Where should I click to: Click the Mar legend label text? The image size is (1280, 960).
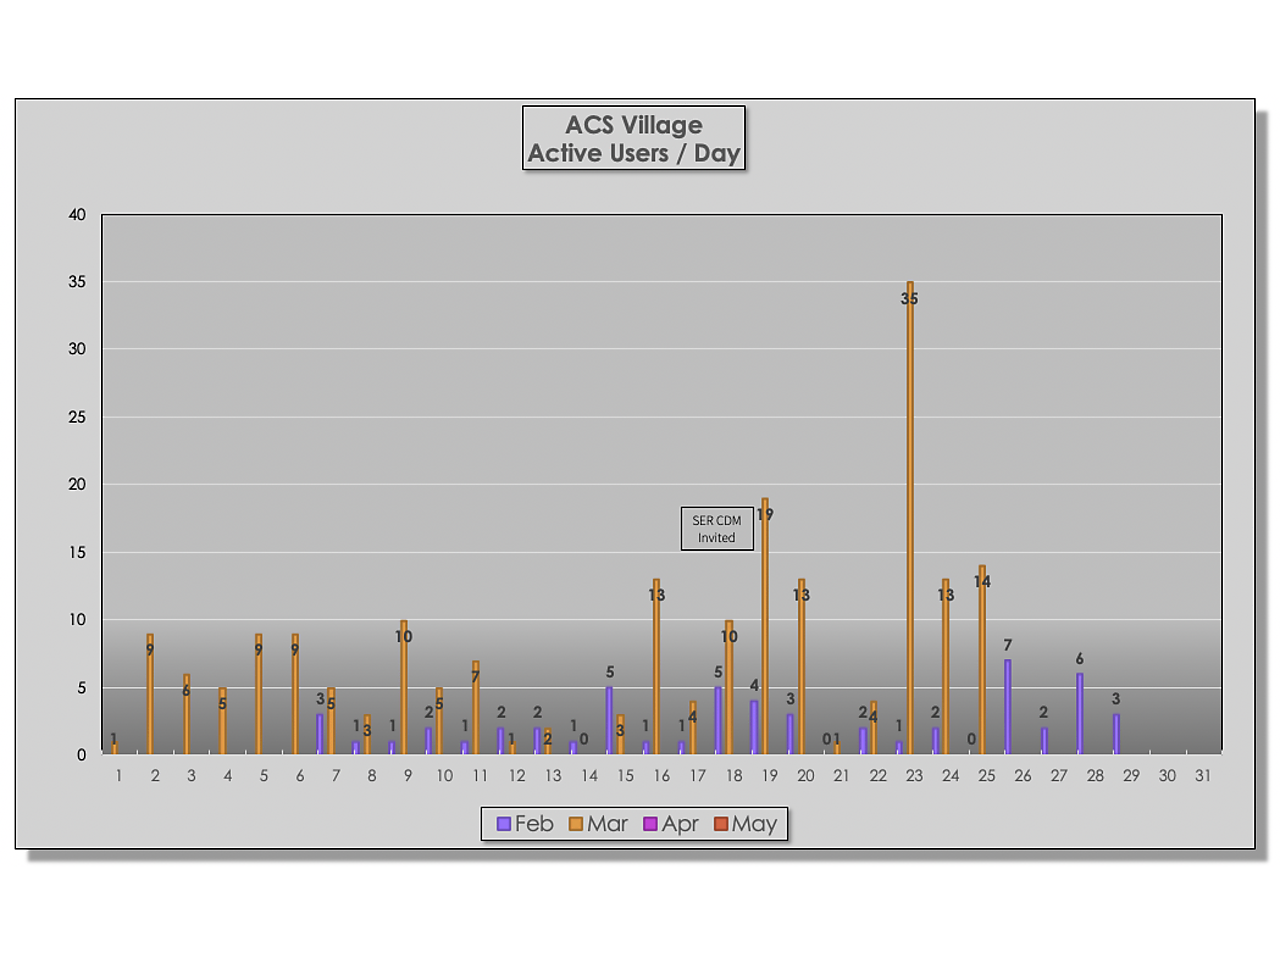(x=607, y=824)
